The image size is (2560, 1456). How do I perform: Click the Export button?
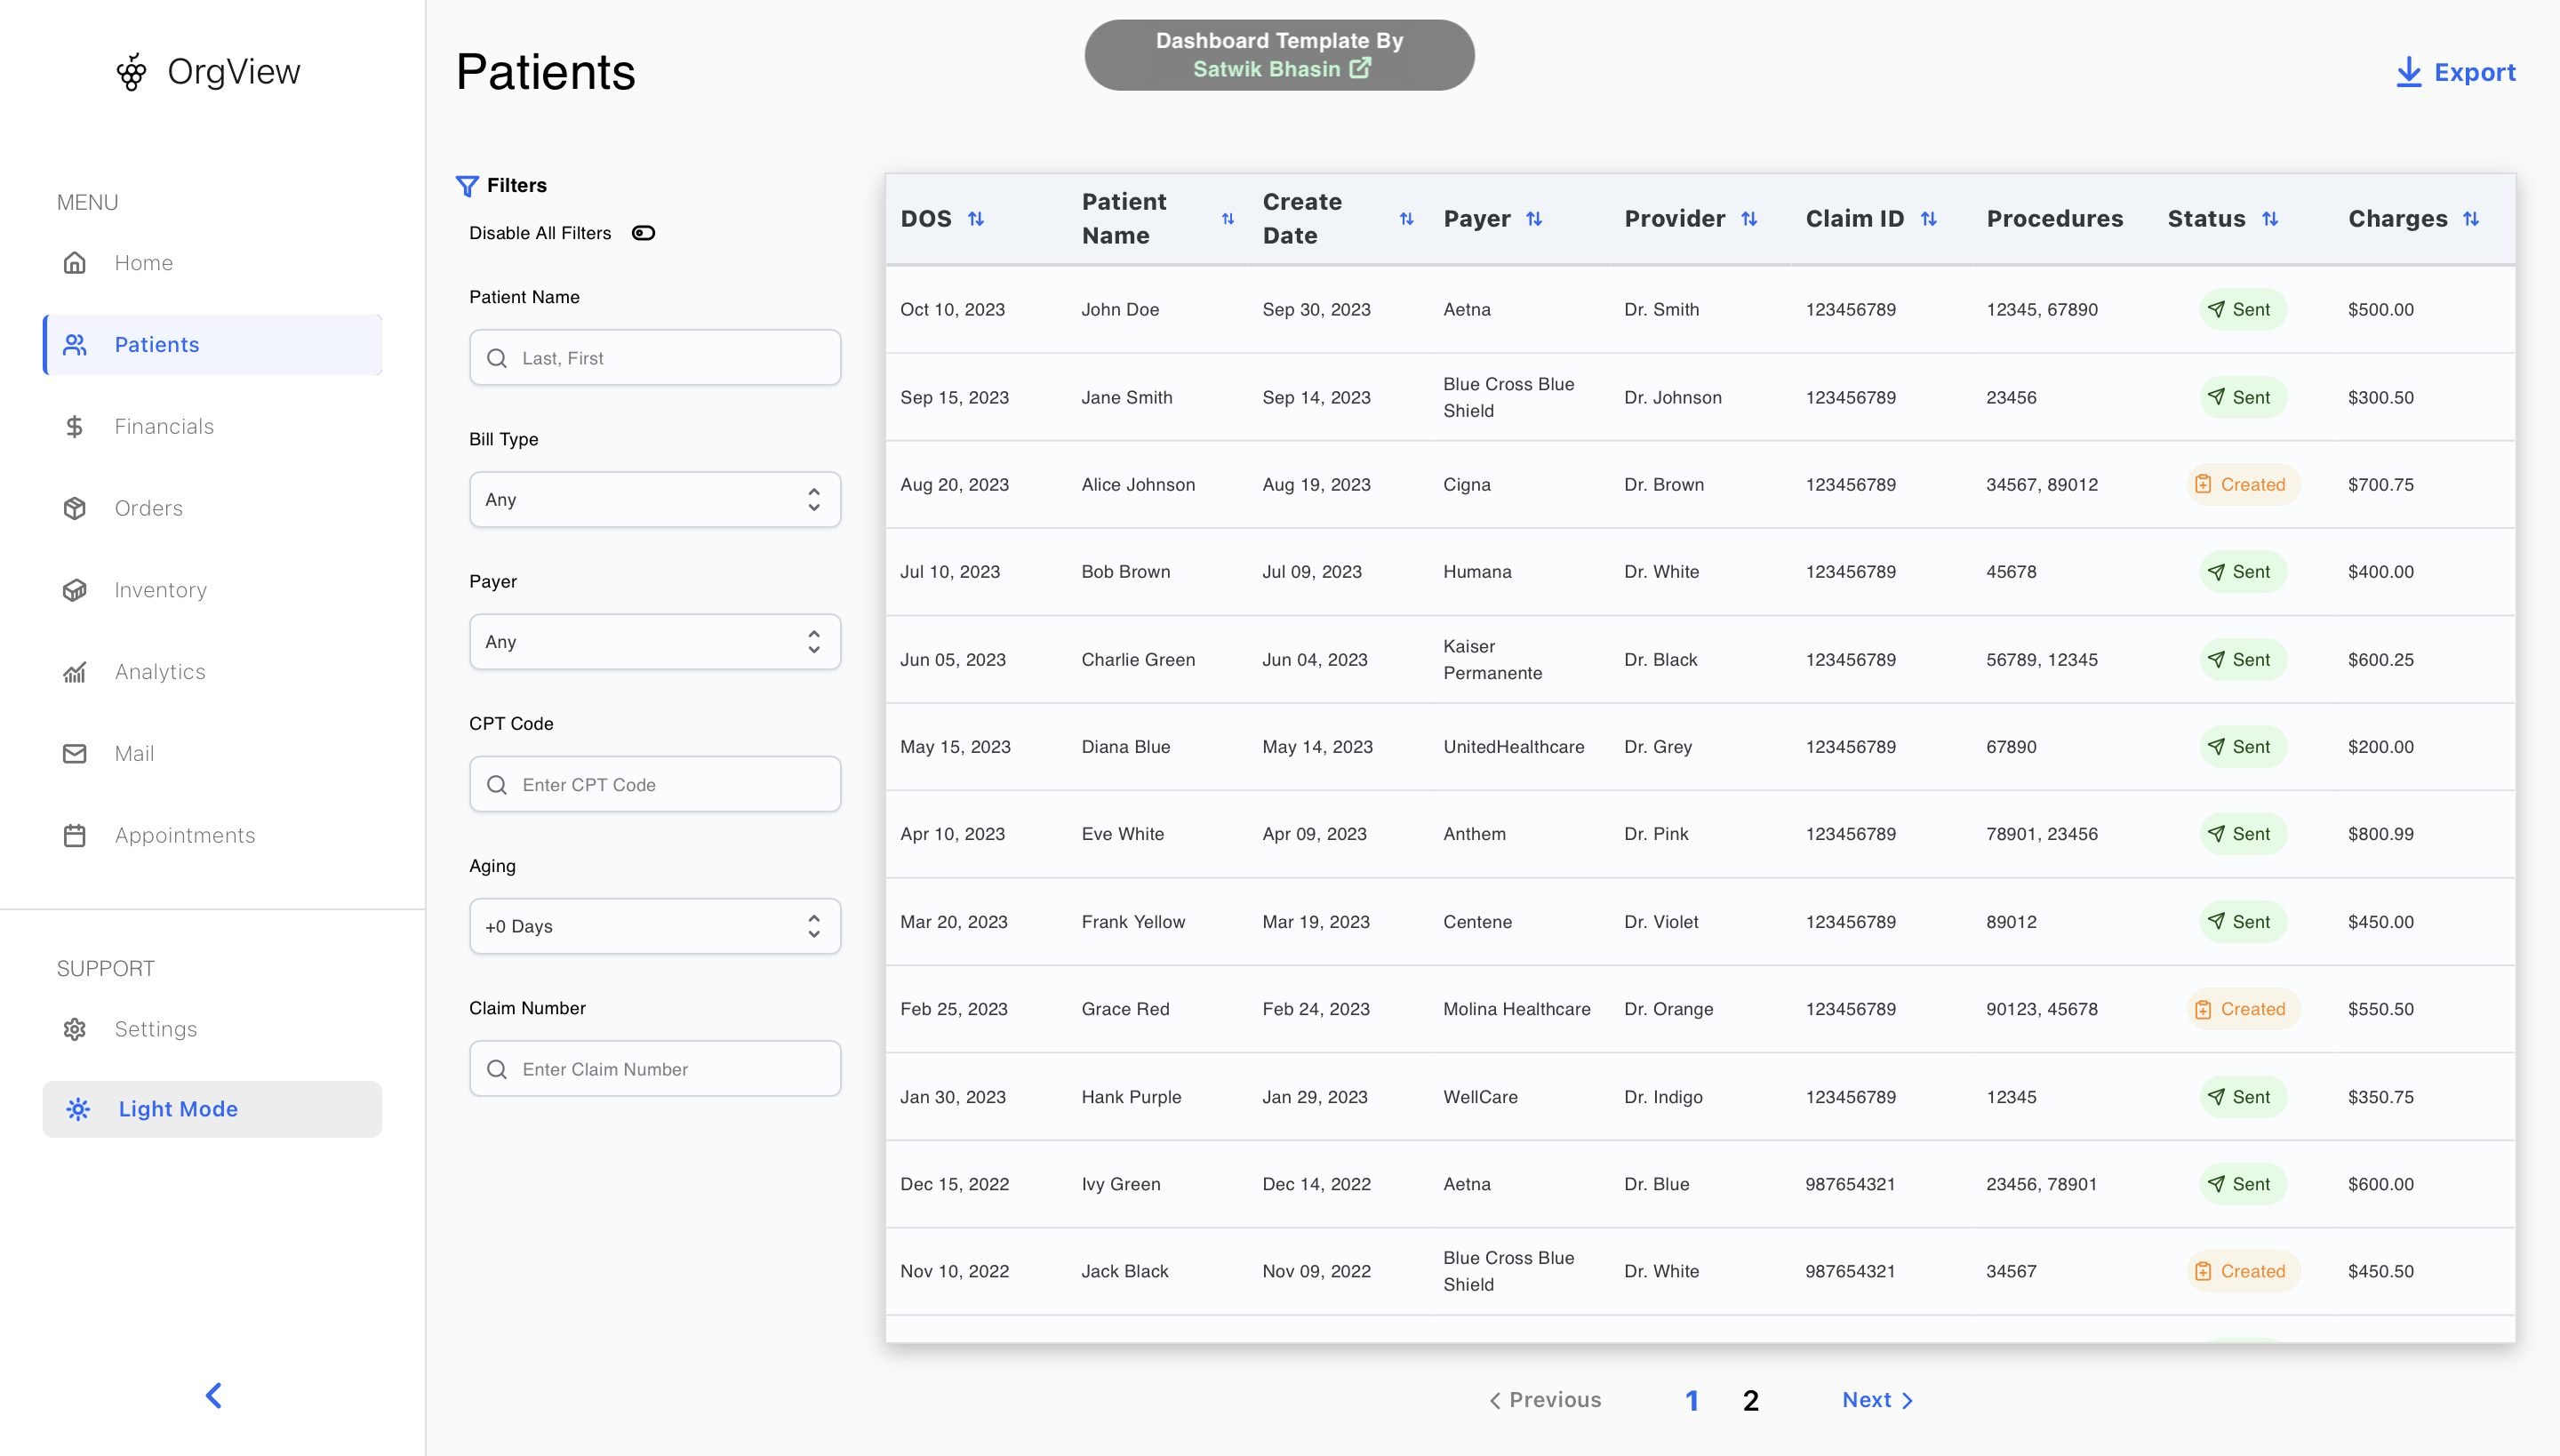pyautogui.click(x=2455, y=72)
